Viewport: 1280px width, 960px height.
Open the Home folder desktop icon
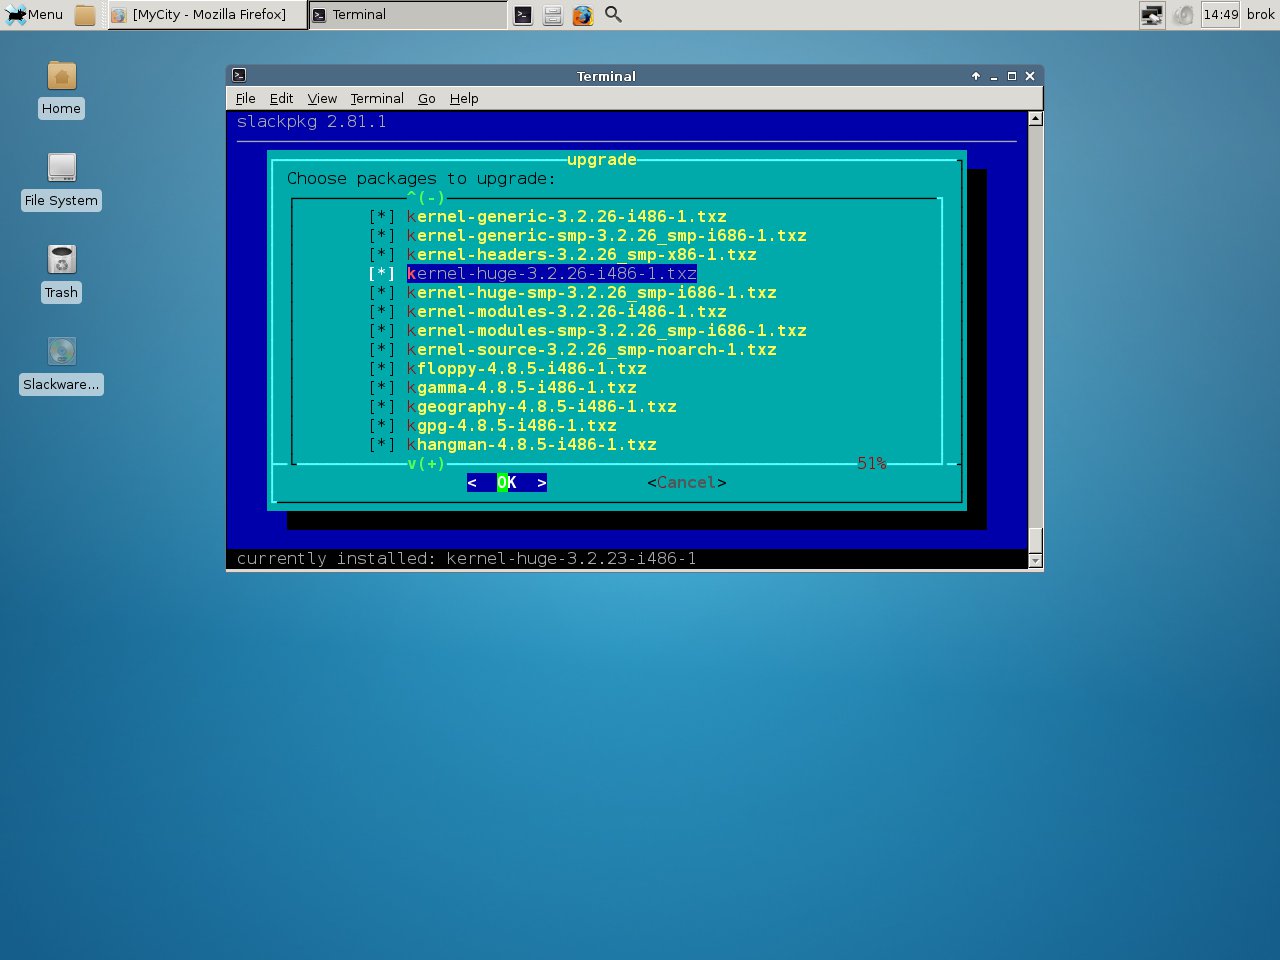(61, 77)
